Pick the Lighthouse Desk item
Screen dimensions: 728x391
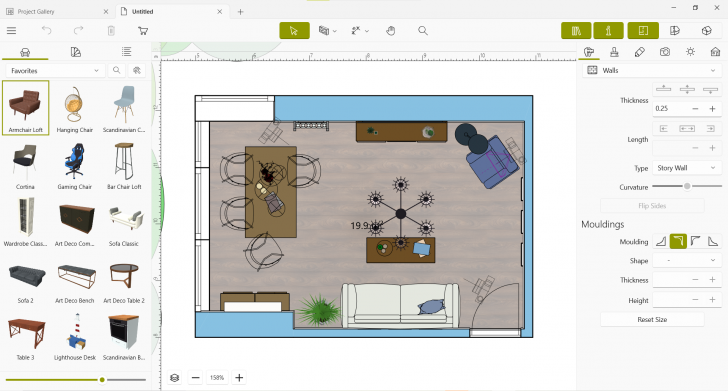[x=74, y=337]
